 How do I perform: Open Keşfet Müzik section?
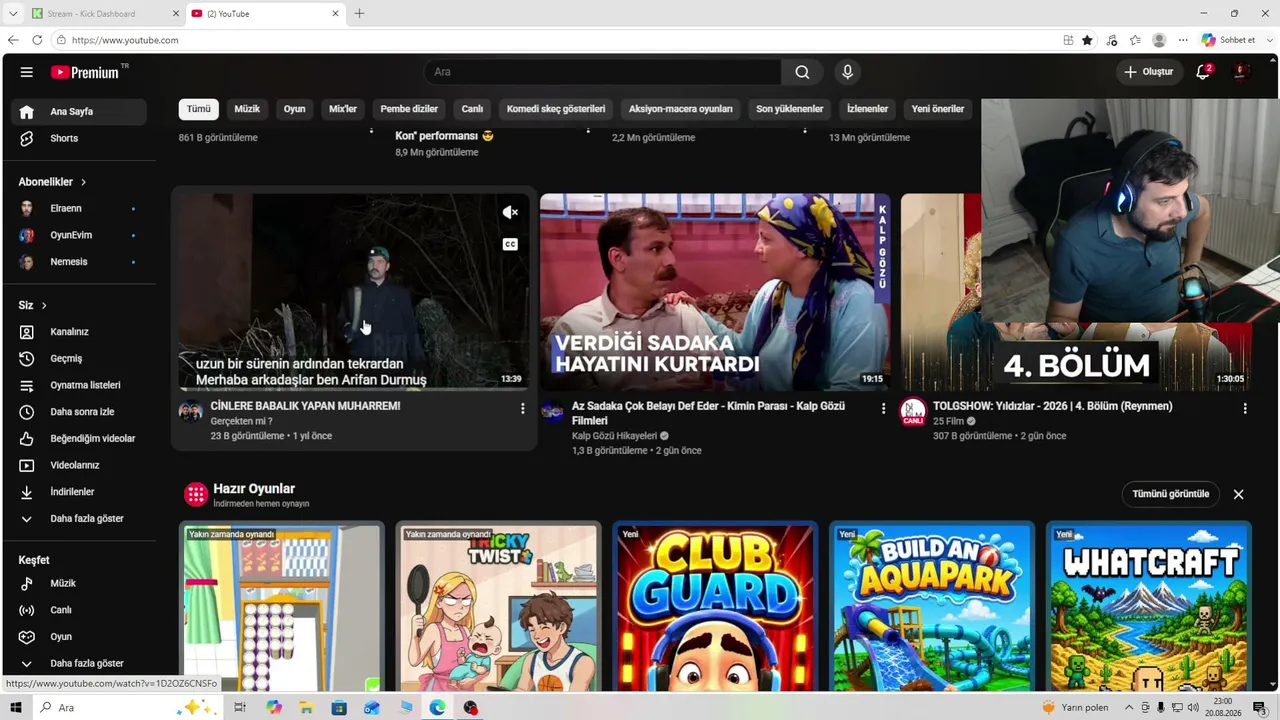click(78, 583)
